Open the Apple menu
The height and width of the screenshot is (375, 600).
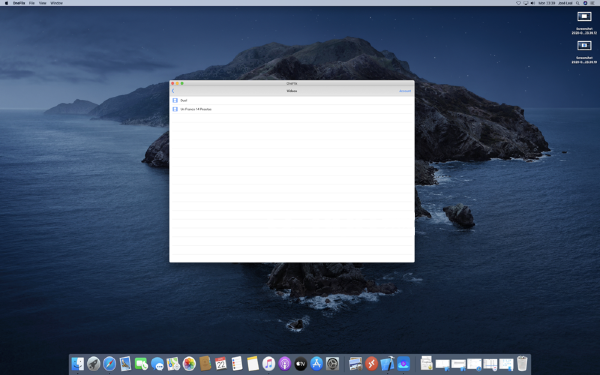pos(6,3)
